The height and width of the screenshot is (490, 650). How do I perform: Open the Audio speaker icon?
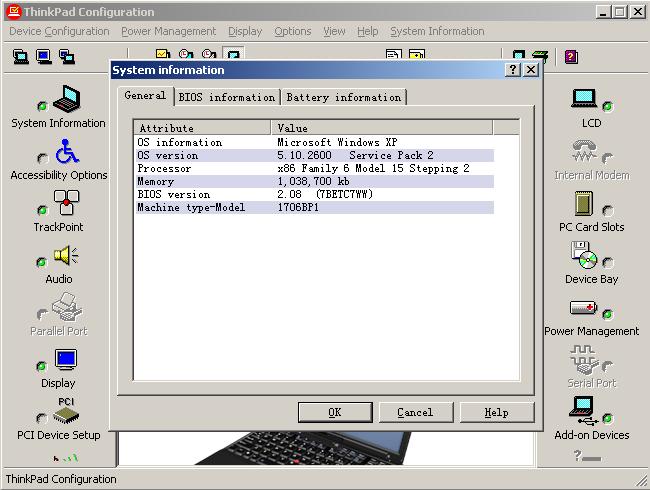[66, 255]
